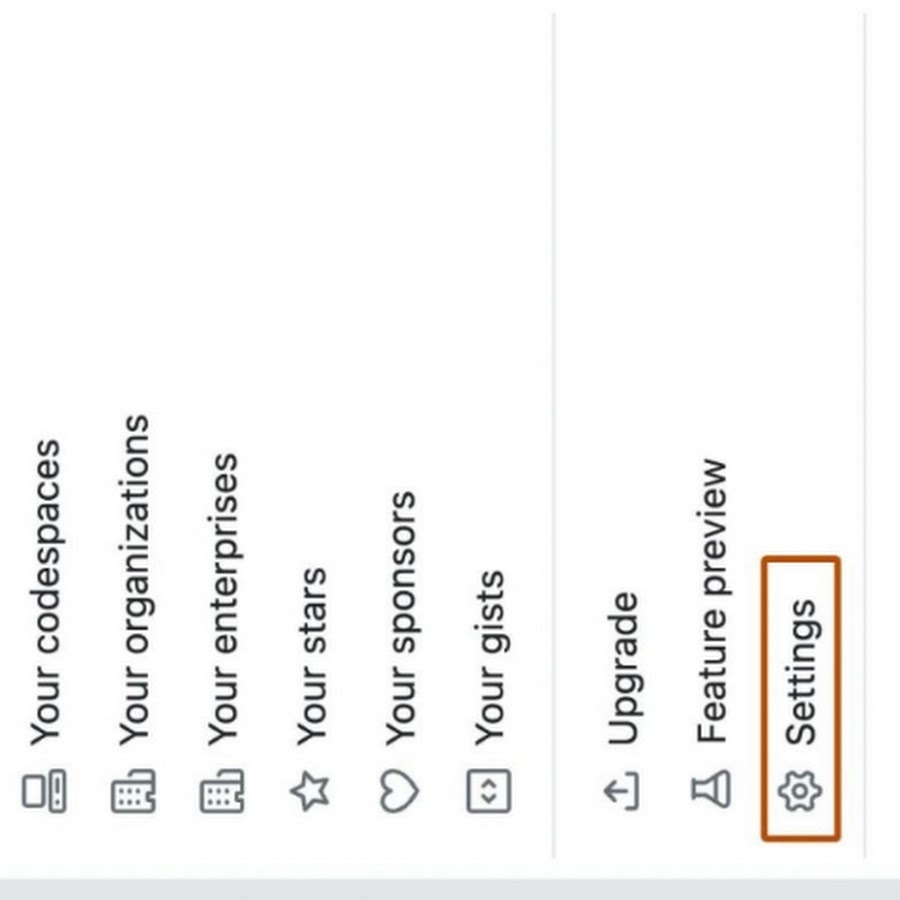Open the Your stars text entry
900x900 pixels.
pyautogui.click(x=311, y=655)
